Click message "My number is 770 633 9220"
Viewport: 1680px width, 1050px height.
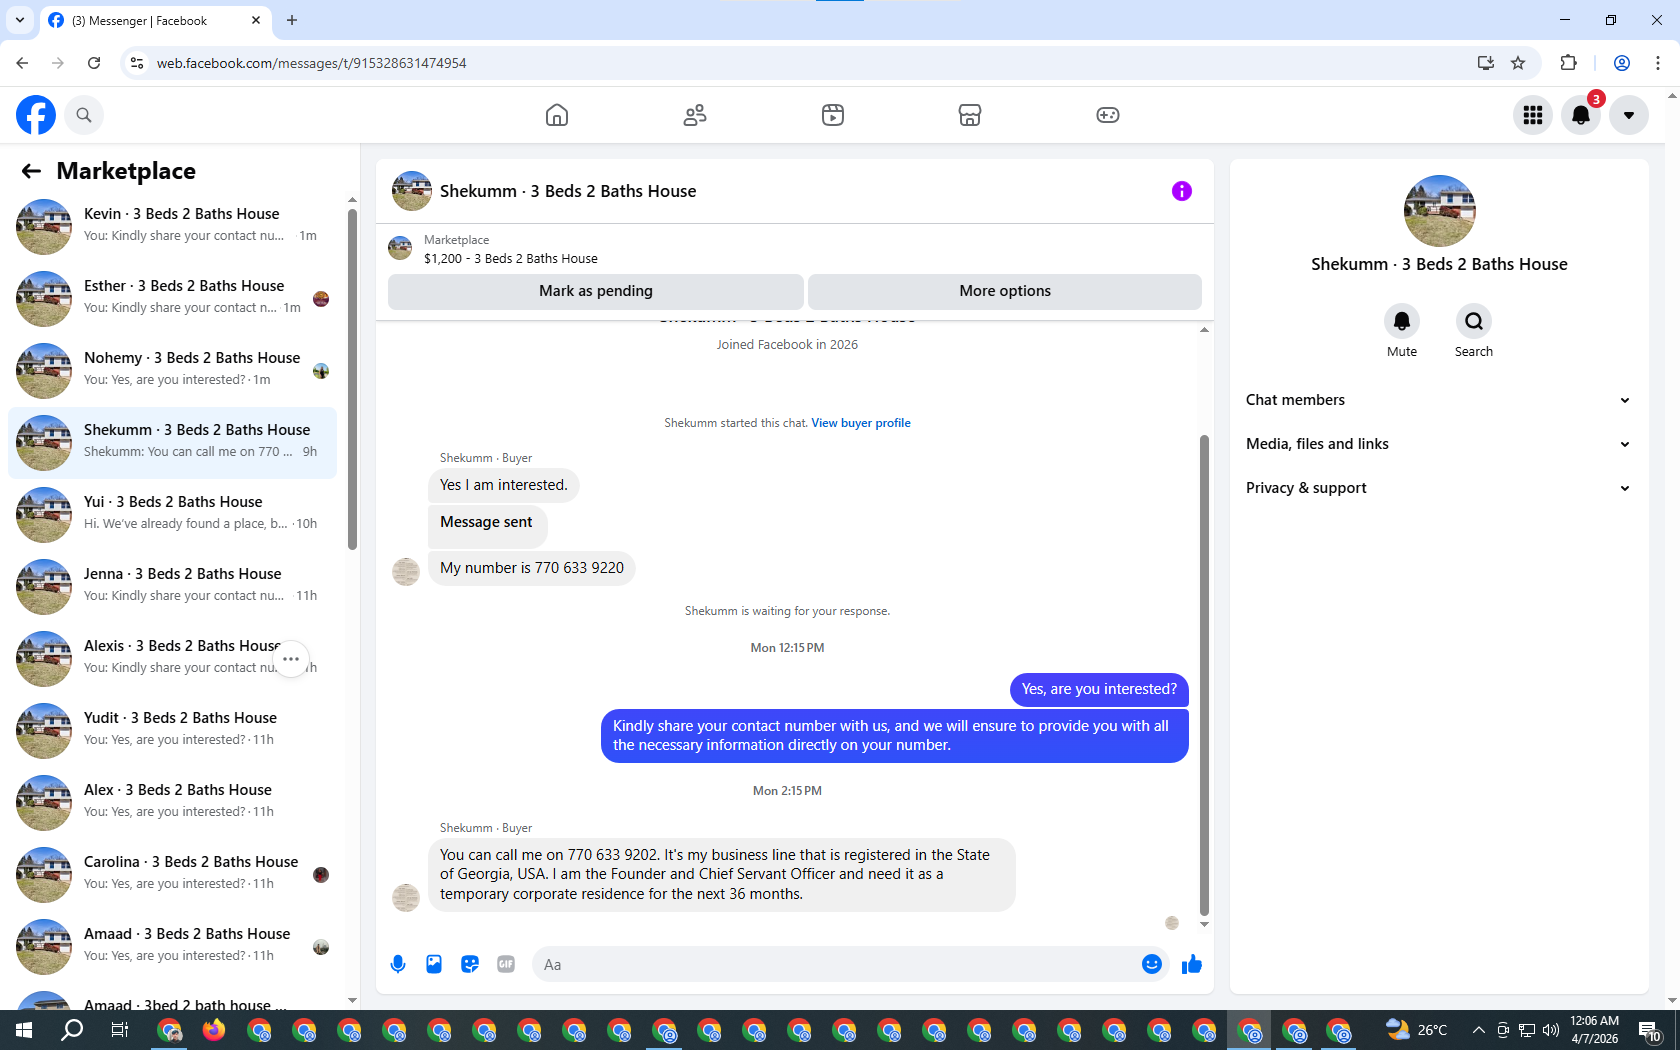pyautogui.click(x=532, y=568)
